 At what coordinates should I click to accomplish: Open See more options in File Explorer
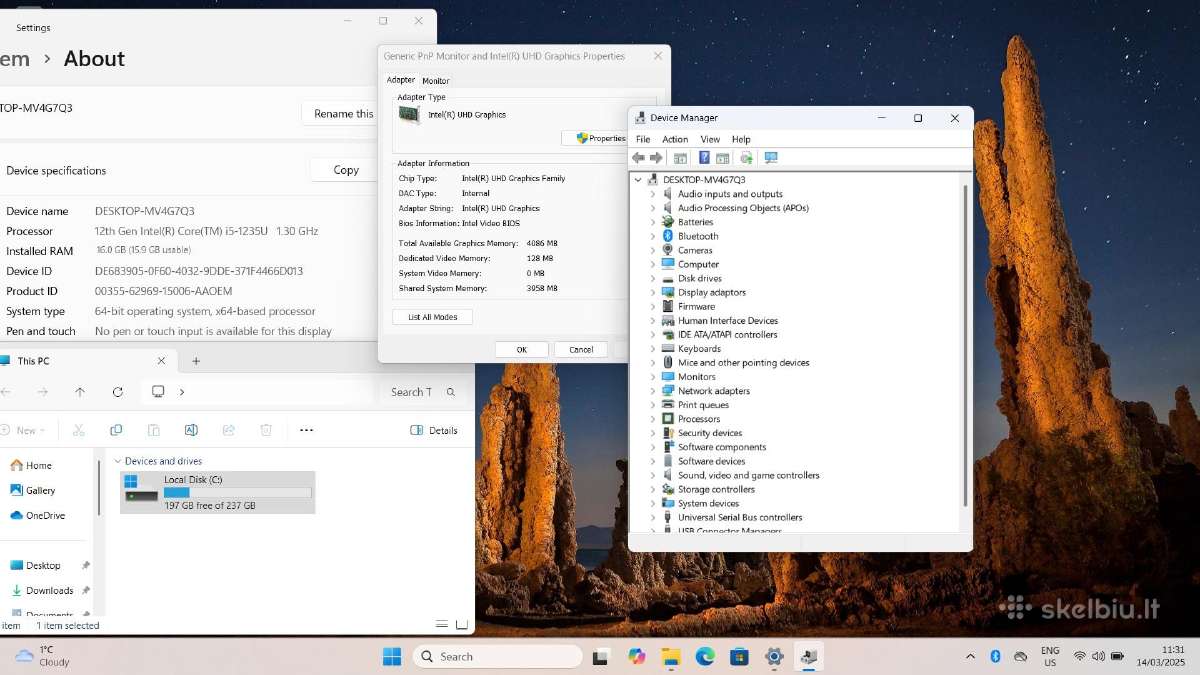coord(307,430)
